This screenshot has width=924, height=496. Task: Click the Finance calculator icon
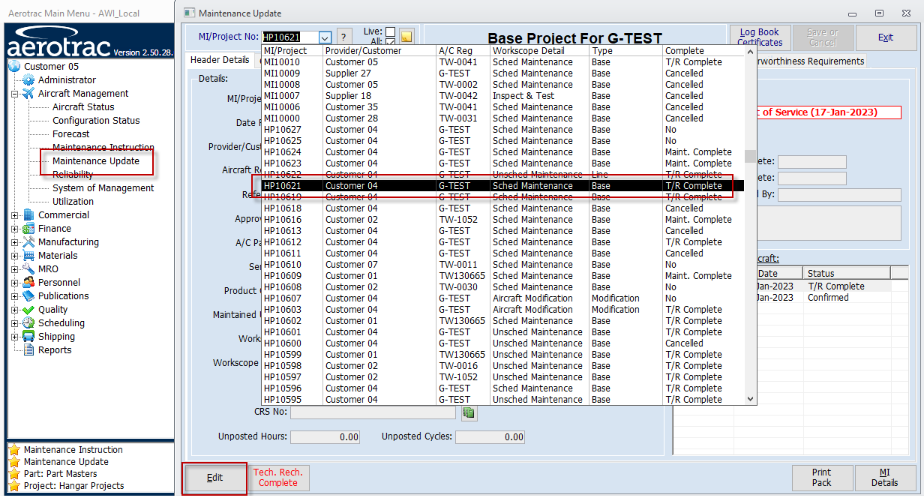28,229
